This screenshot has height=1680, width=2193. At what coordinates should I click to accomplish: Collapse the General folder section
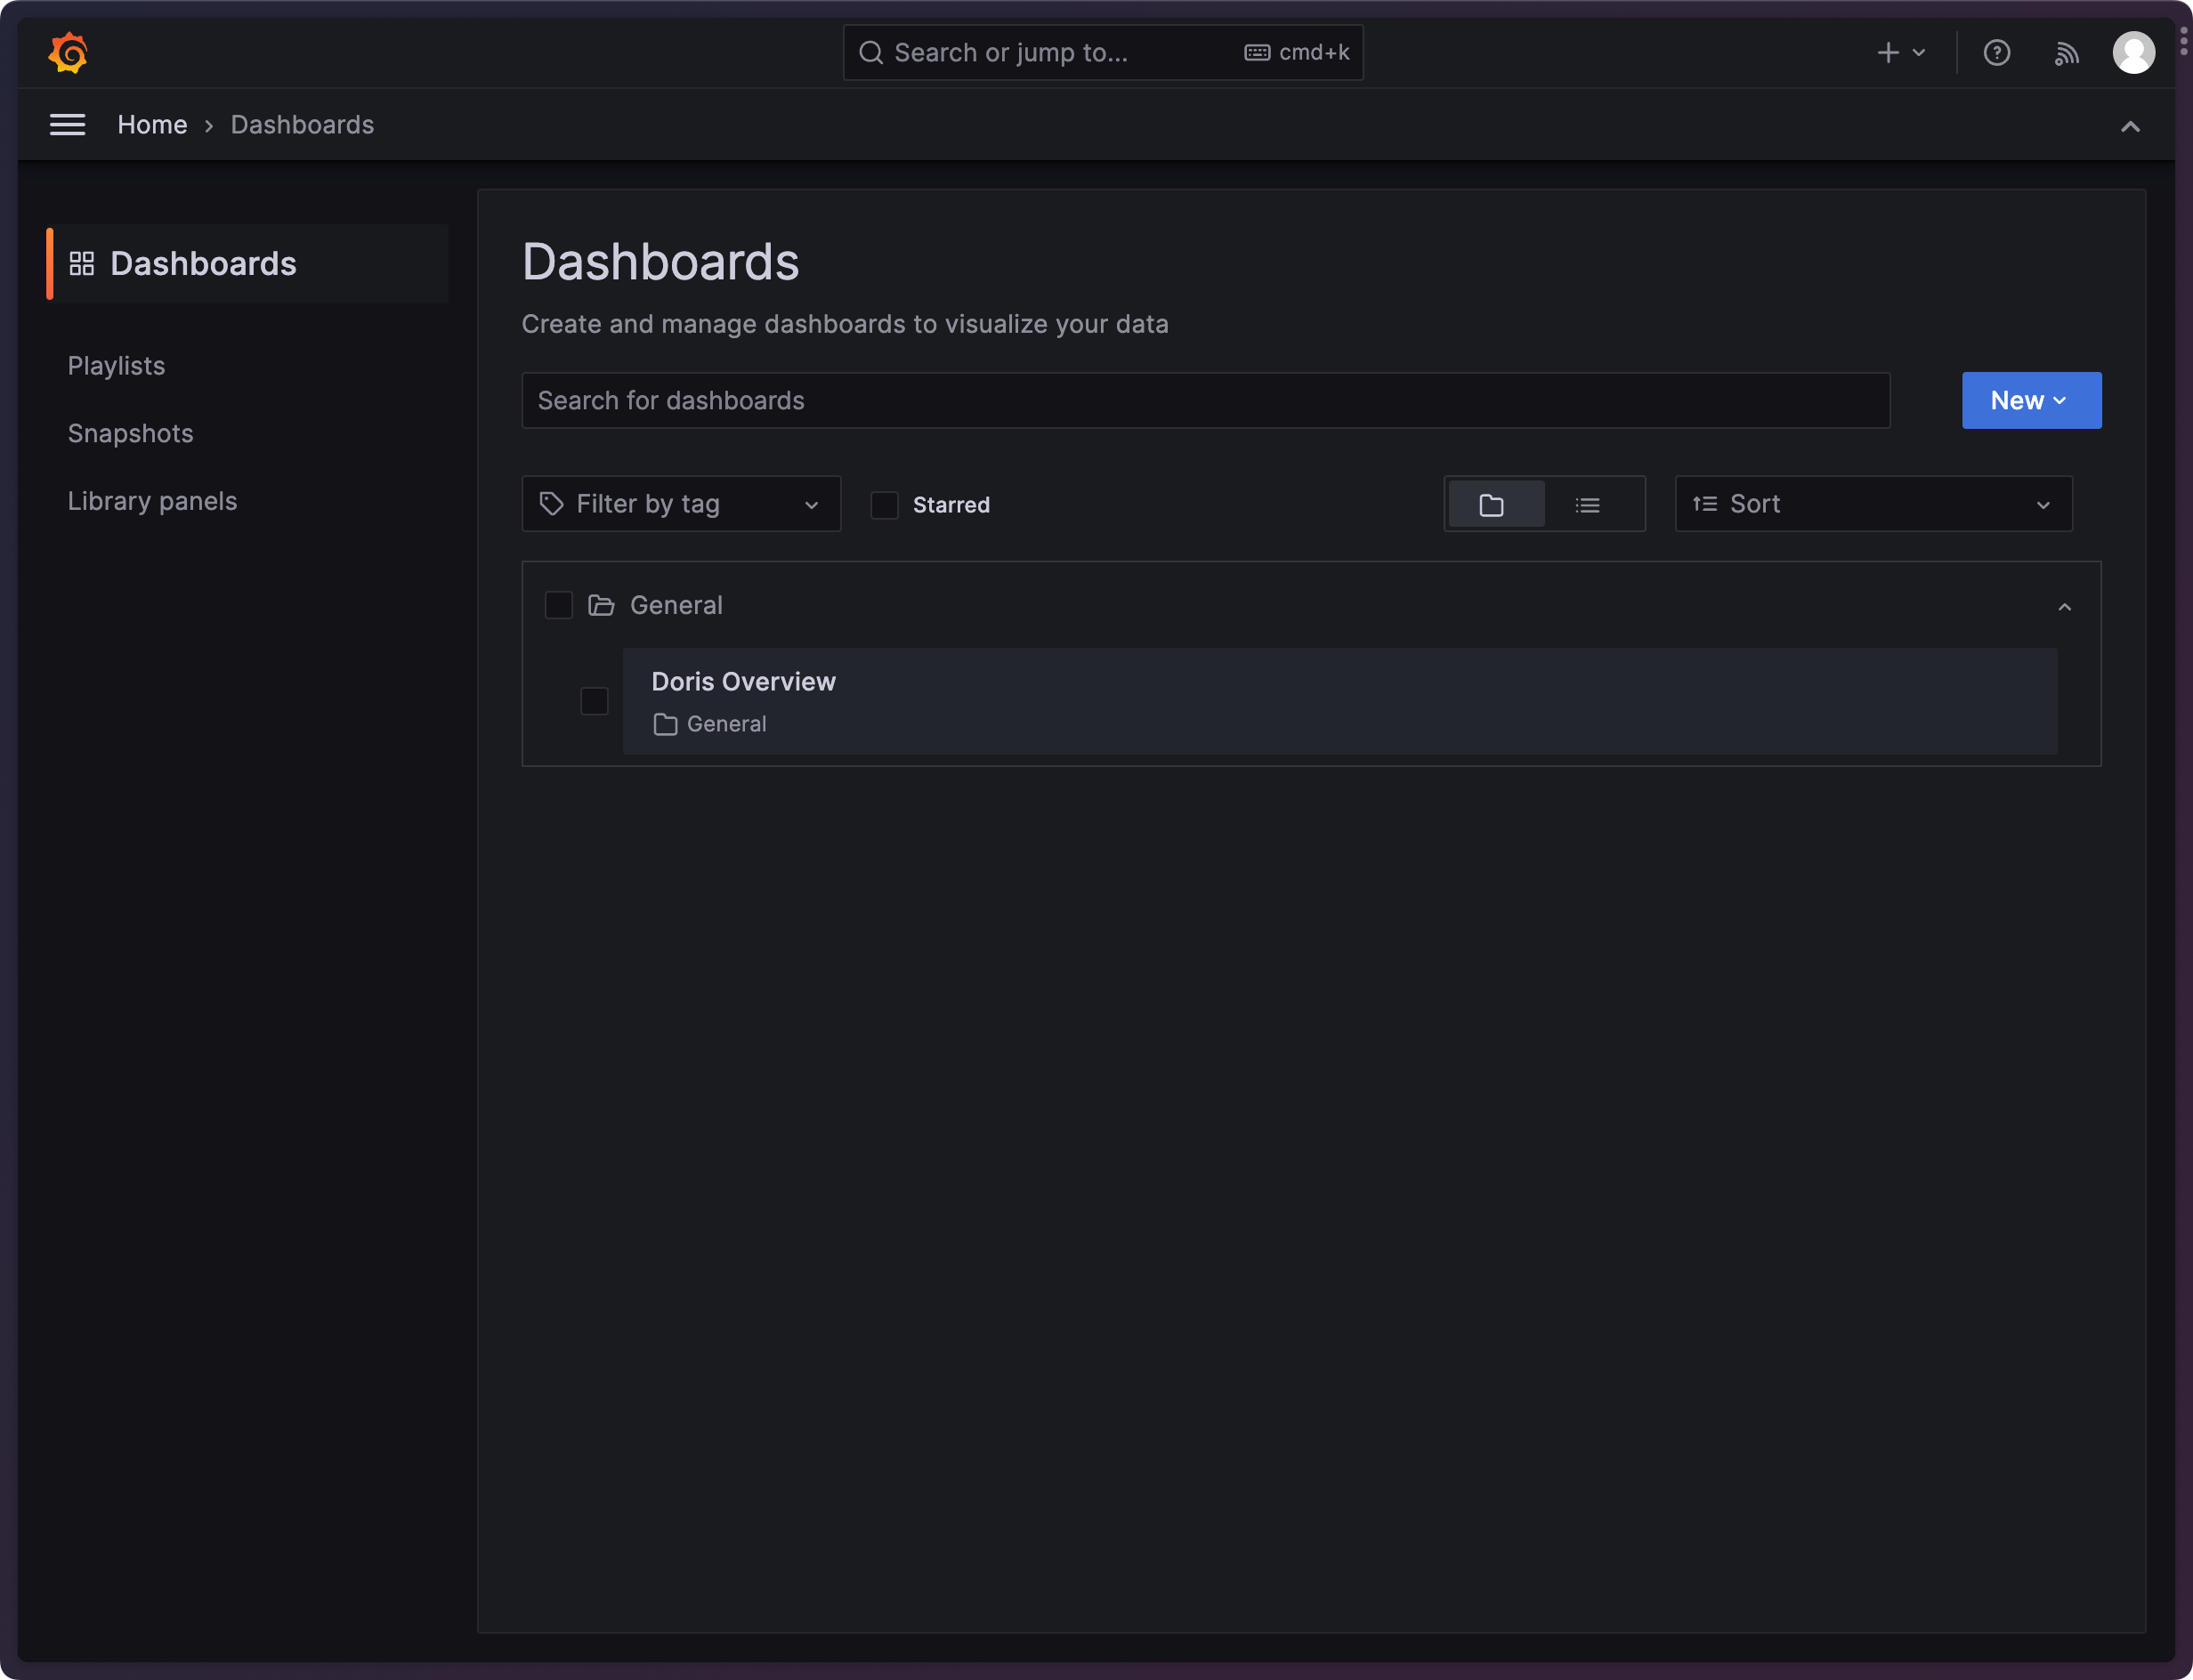click(2063, 607)
